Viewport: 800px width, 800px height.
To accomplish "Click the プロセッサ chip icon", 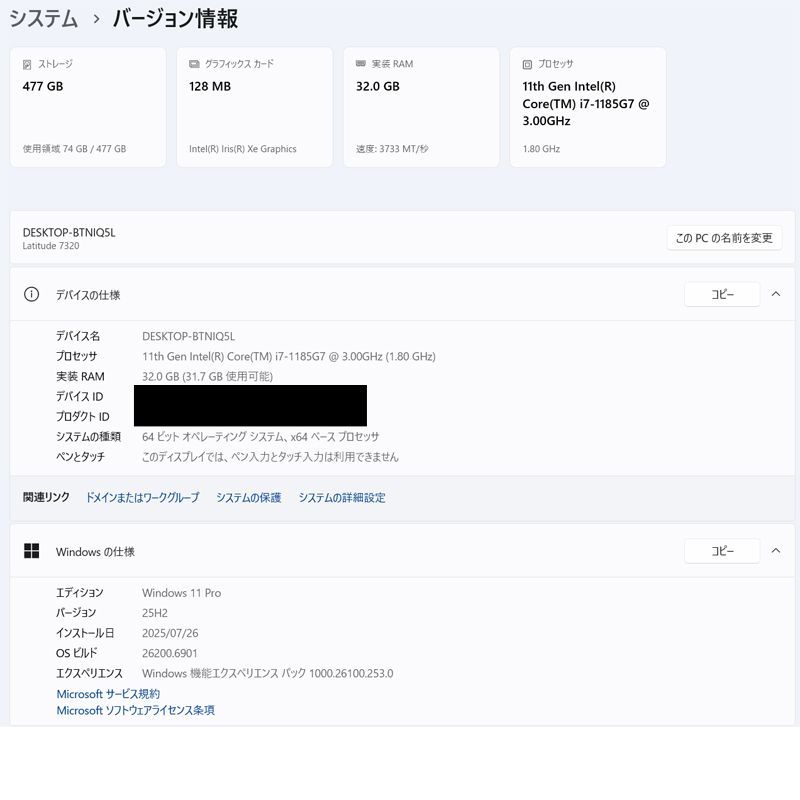I will tap(526, 63).
